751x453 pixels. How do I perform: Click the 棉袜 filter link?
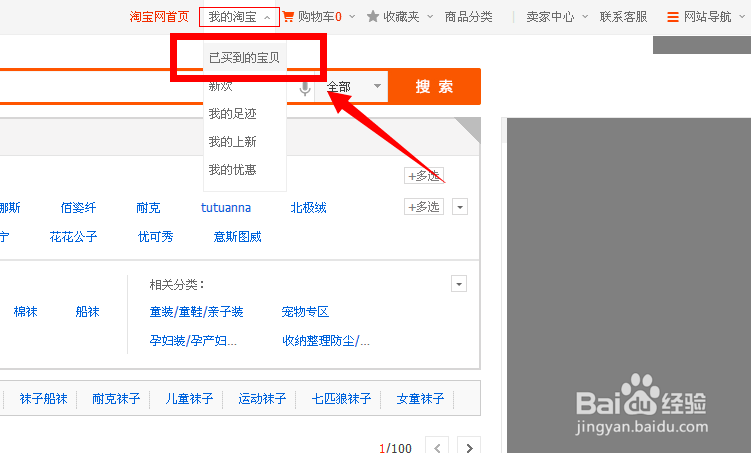point(25,312)
